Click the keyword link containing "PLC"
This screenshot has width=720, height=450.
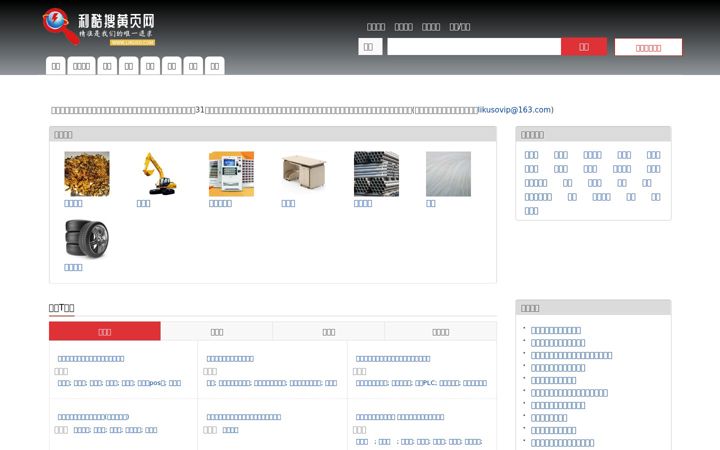pyautogui.click(x=426, y=383)
